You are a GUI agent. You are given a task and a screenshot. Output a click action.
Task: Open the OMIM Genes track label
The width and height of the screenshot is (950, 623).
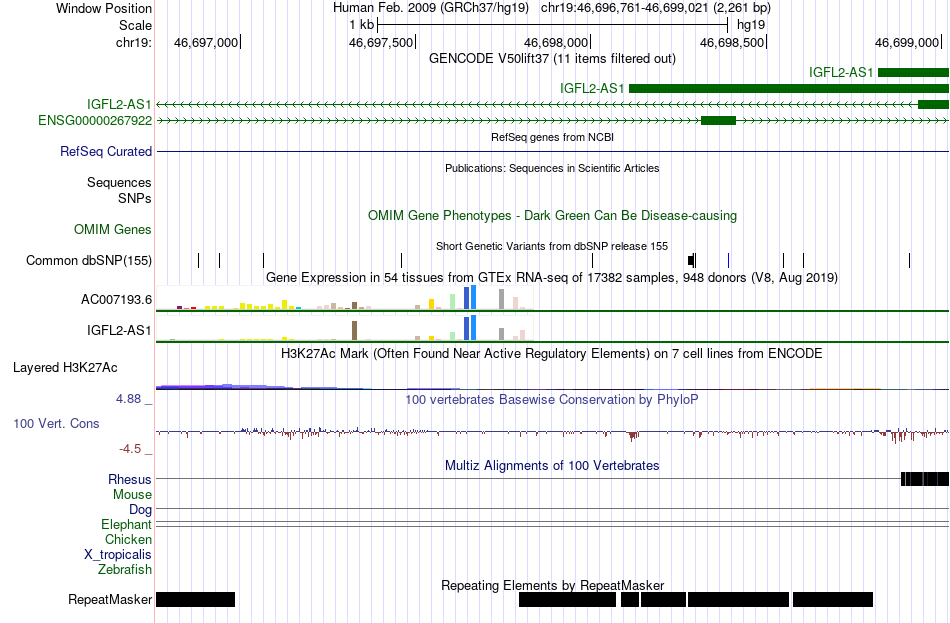pyautogui.click(x=113, y=230)
